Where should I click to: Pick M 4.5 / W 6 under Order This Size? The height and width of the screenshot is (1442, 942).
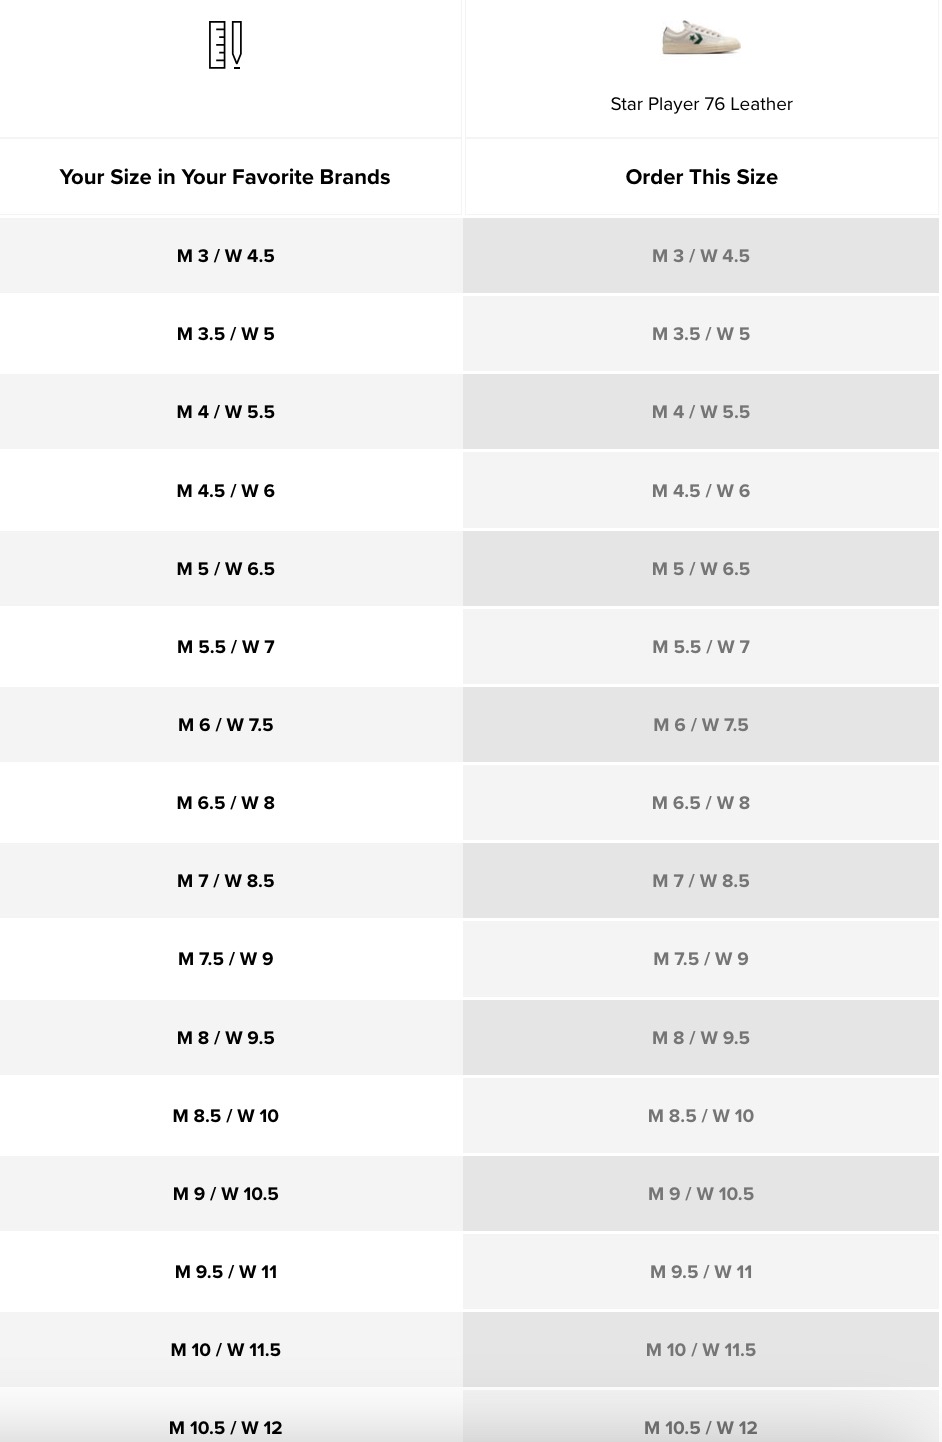click(701, 491)
